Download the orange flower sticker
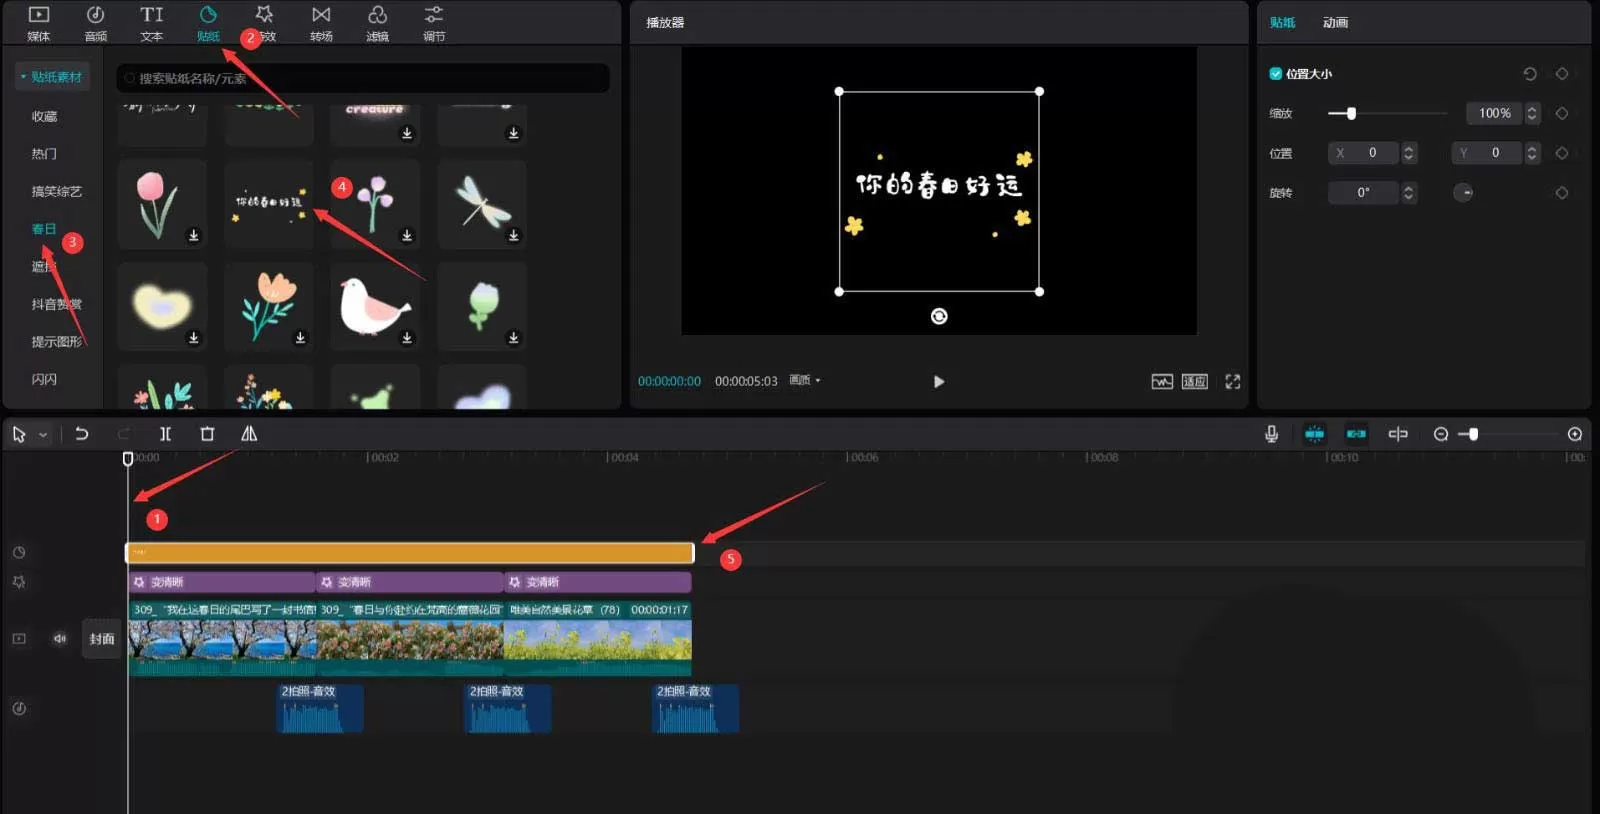Viewport: 1600px width, 814px height. (x=300, y=338)
